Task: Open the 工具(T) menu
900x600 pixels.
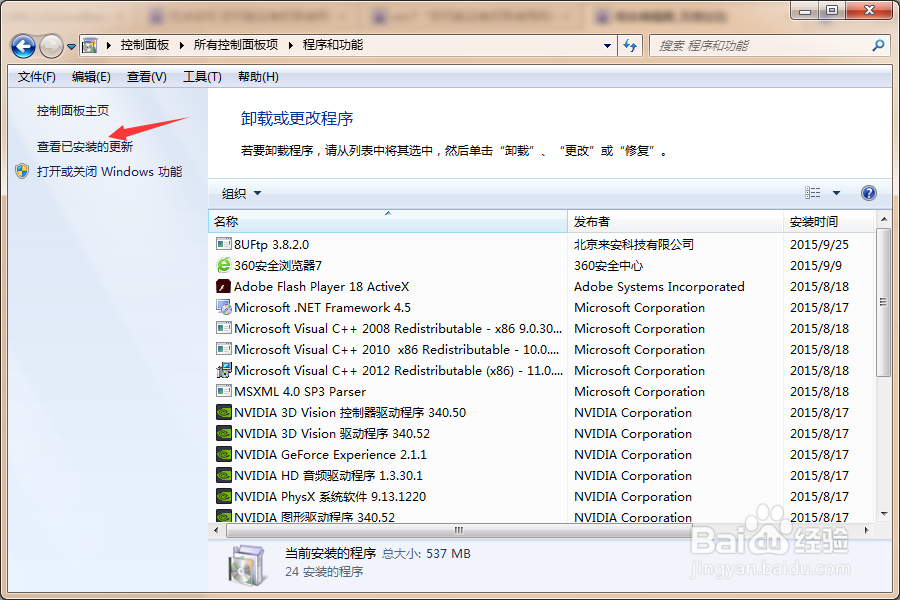Action: tap(202, 77)
